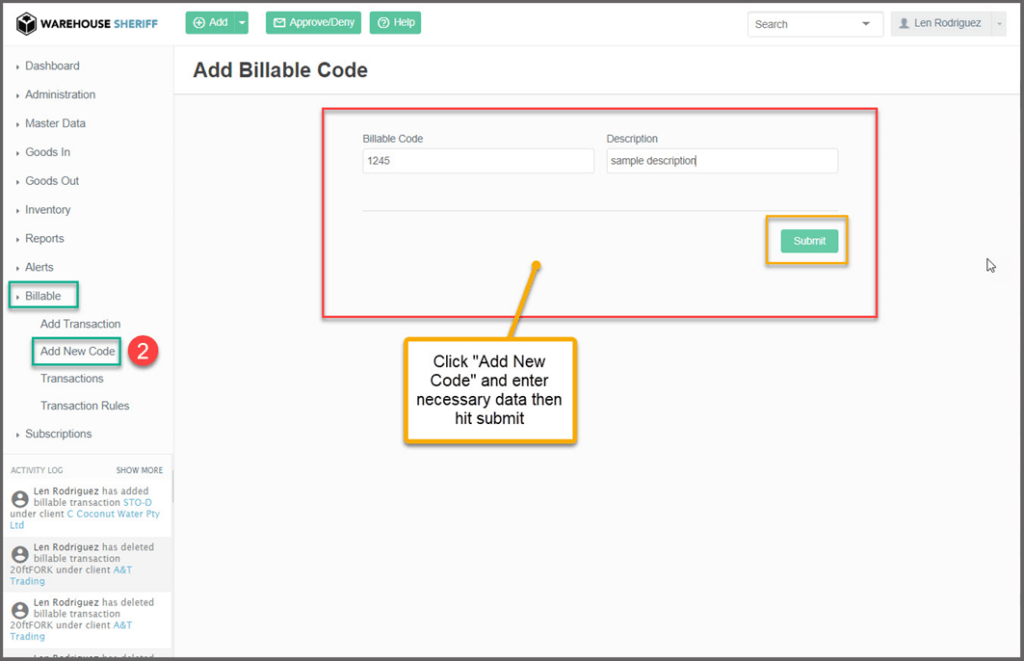This screenshot has width=1024, height=661.
Task: Click the green Add button
Action: [x=210, y=23]
